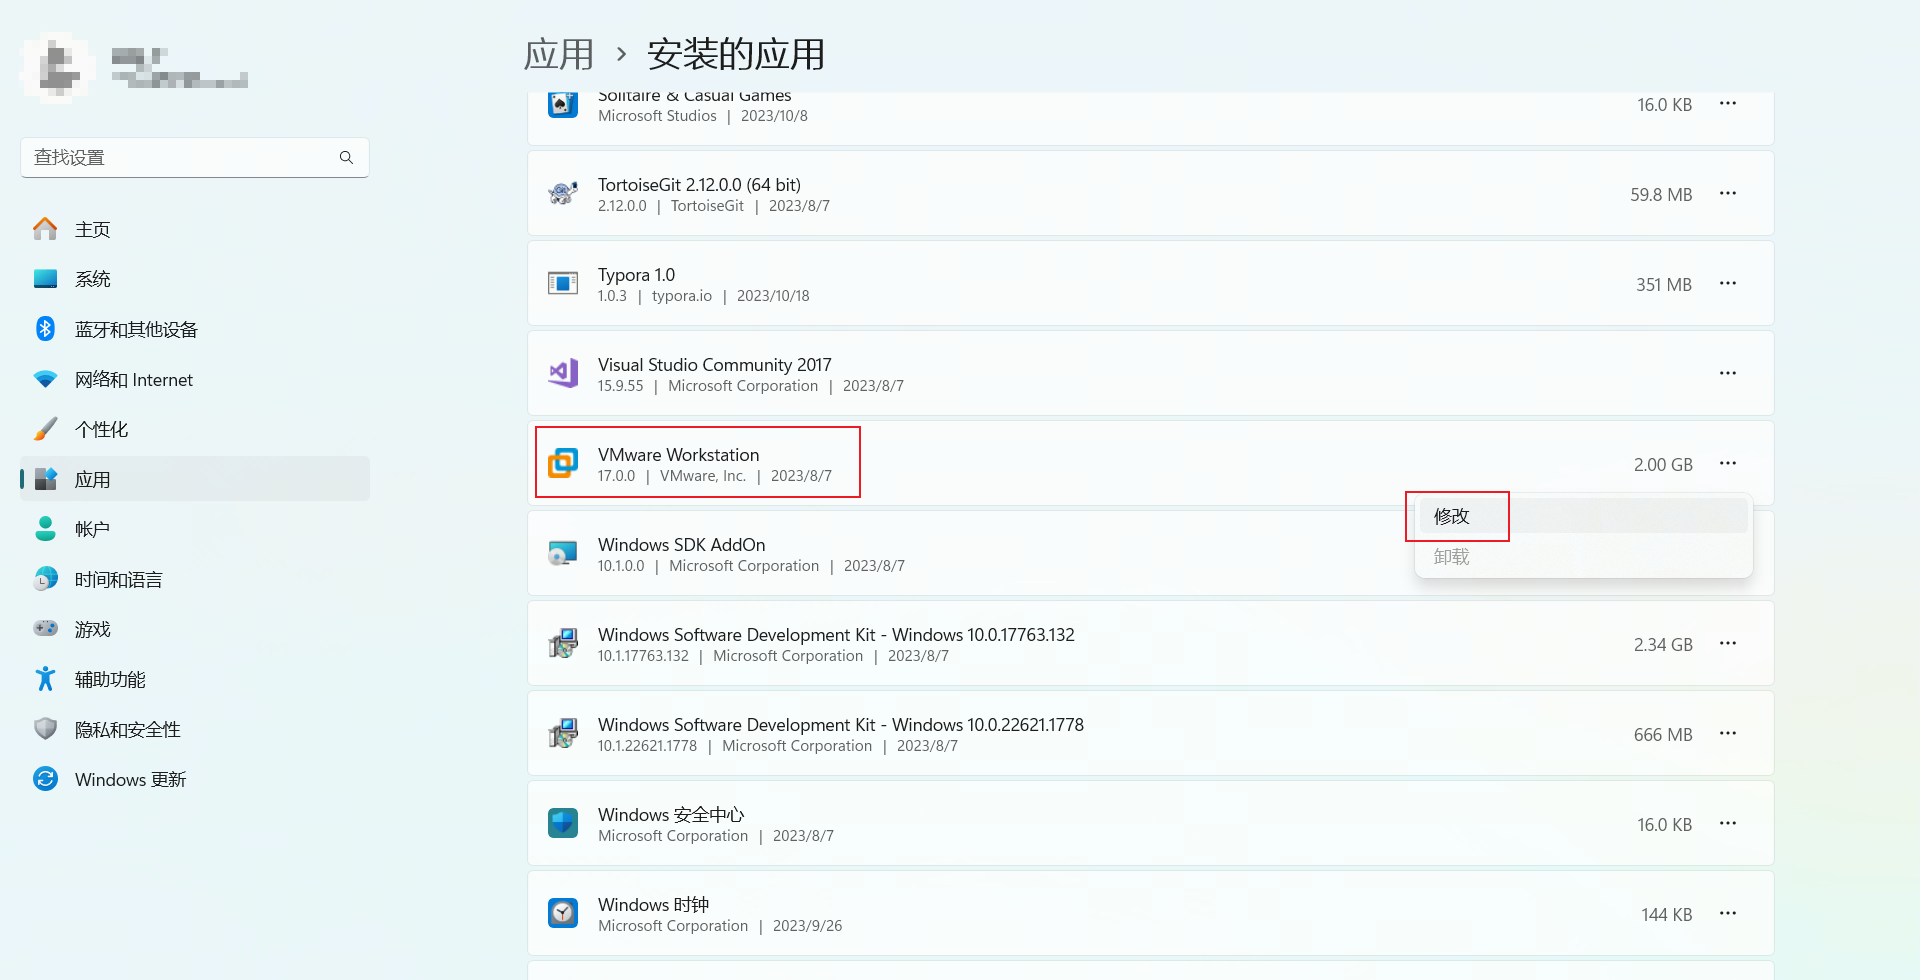The height and width of the screenshot is (980, 1920).
Task: Open three-dot menu for VMware Workstation
Action: [1728, 463]
